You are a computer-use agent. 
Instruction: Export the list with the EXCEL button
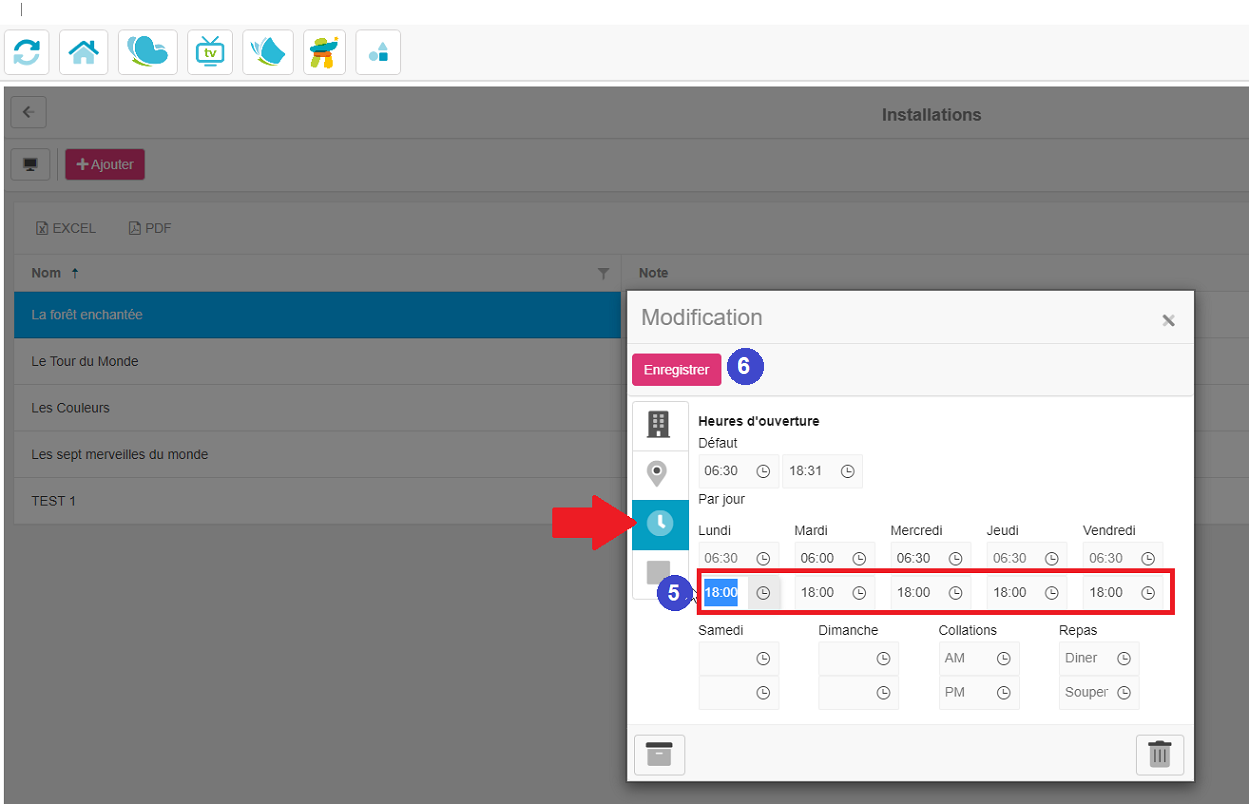coord(66,228)
